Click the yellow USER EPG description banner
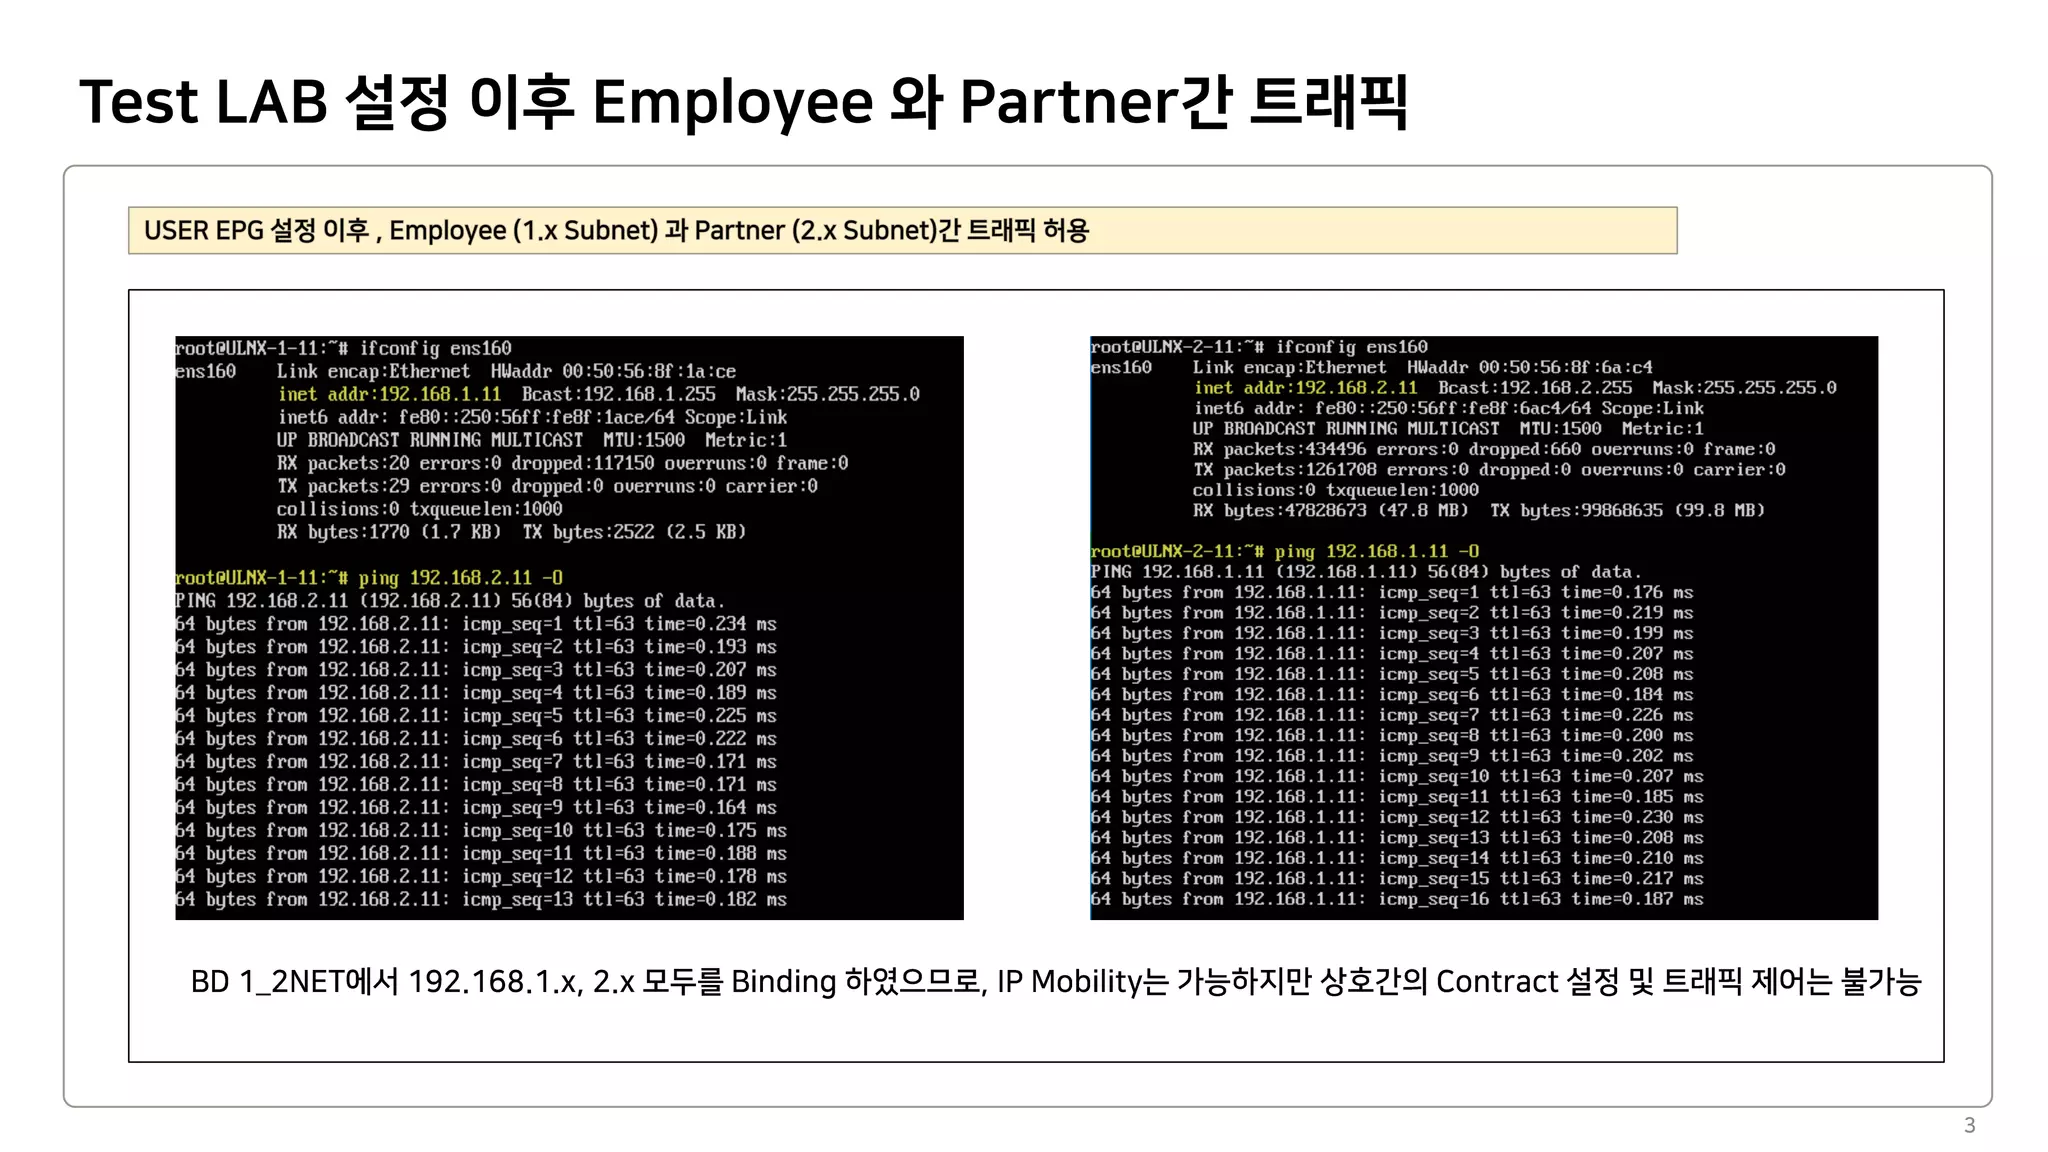Screen dimensions: 2048x1152 pos(902,231)
